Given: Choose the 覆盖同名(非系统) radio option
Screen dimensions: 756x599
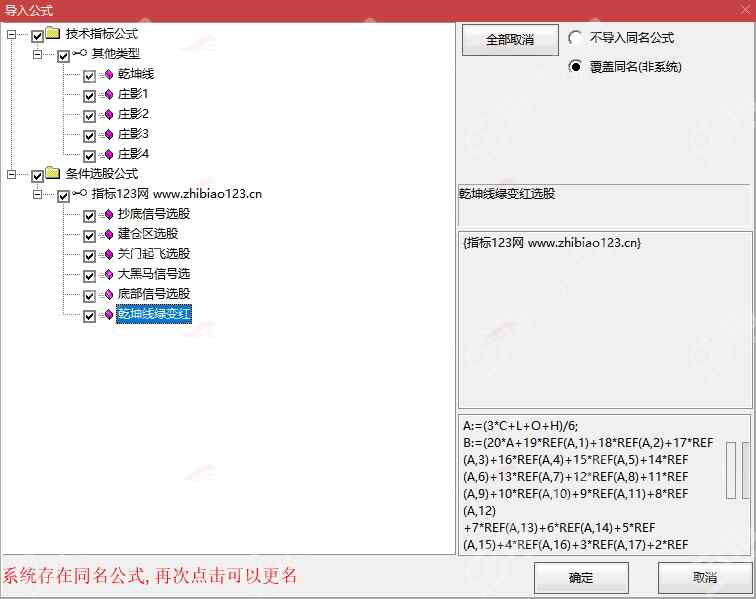Looking at the screenshot, I should point(576,67).
